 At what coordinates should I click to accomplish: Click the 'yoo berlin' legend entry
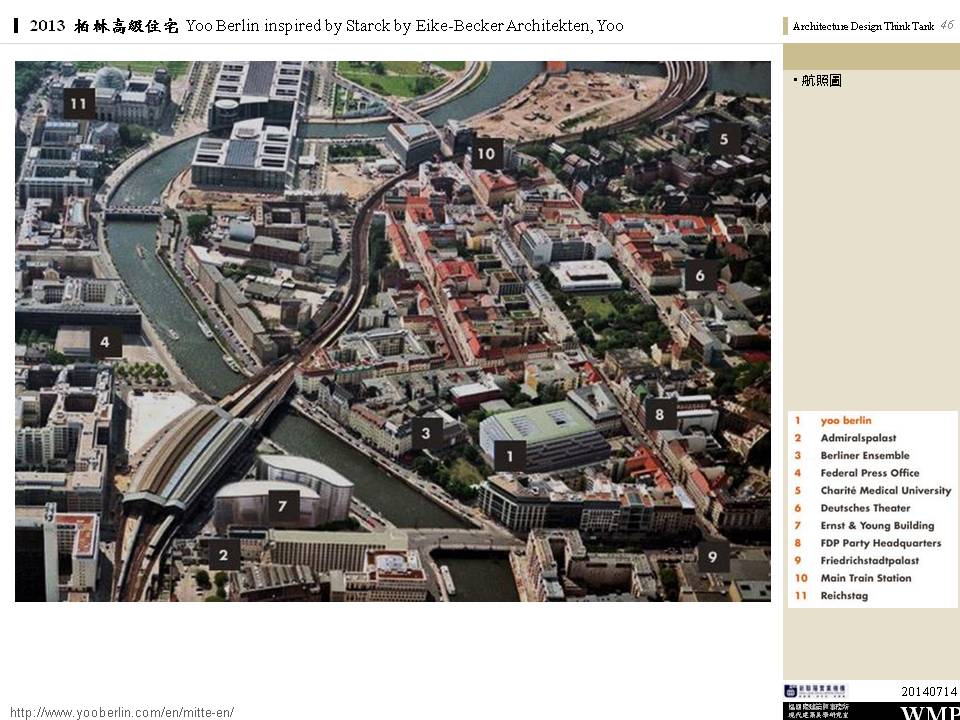(x=845, y=421)
